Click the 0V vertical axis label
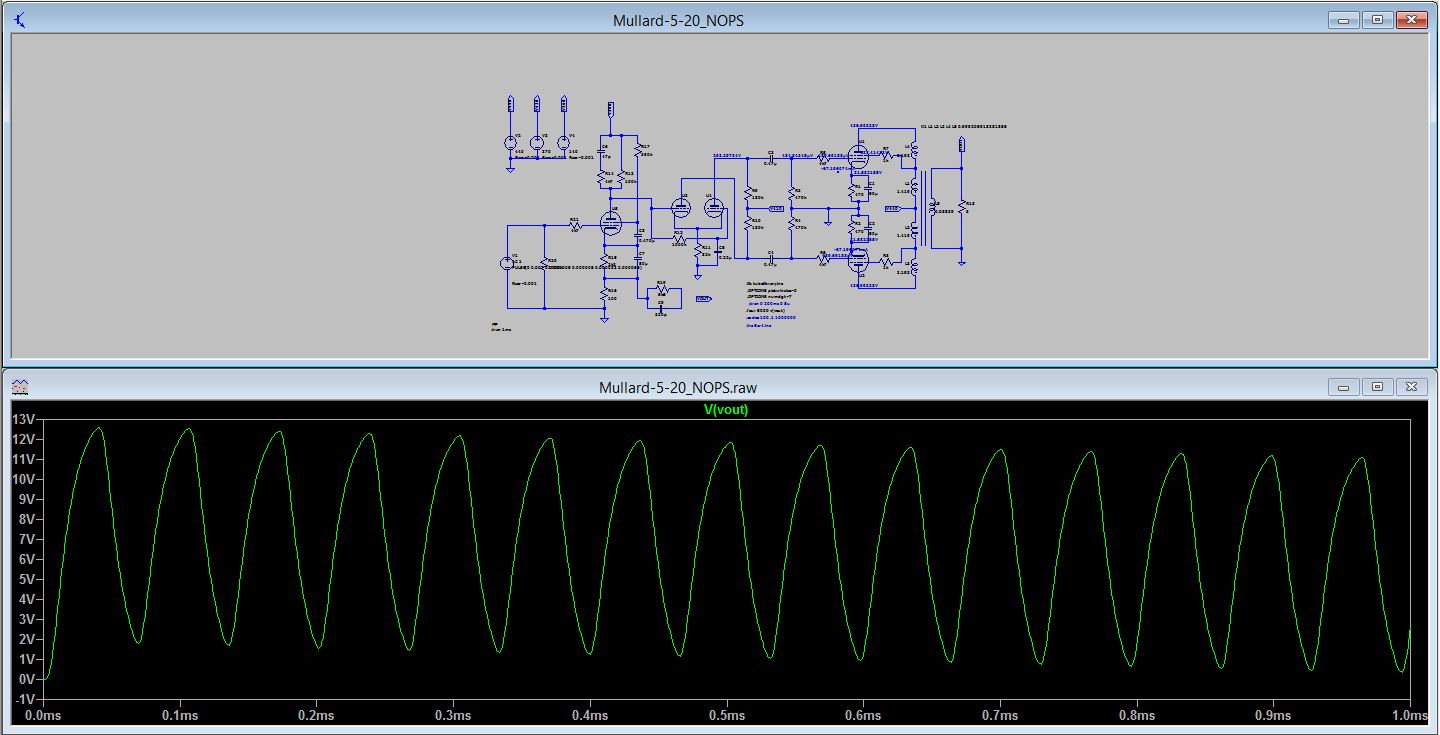This screenshot has width=1440, height=735. point(28,678)
